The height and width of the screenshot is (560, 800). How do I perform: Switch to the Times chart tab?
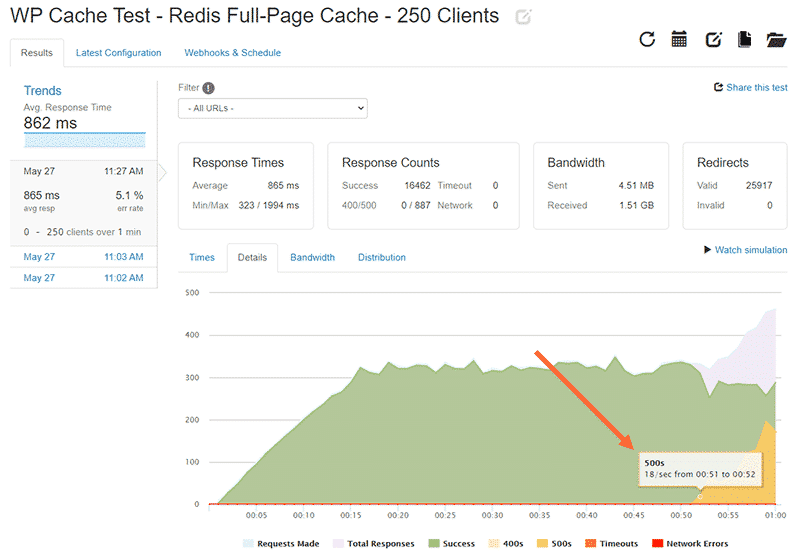(x=202, y=257)
